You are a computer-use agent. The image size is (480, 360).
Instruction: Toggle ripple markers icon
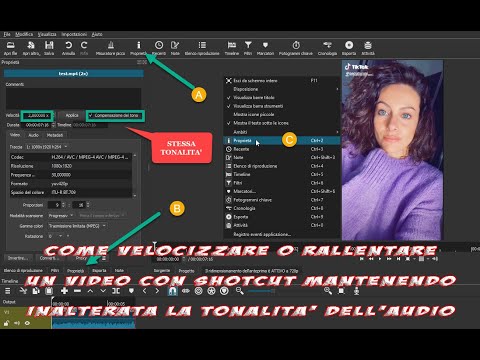pos(225,291)
